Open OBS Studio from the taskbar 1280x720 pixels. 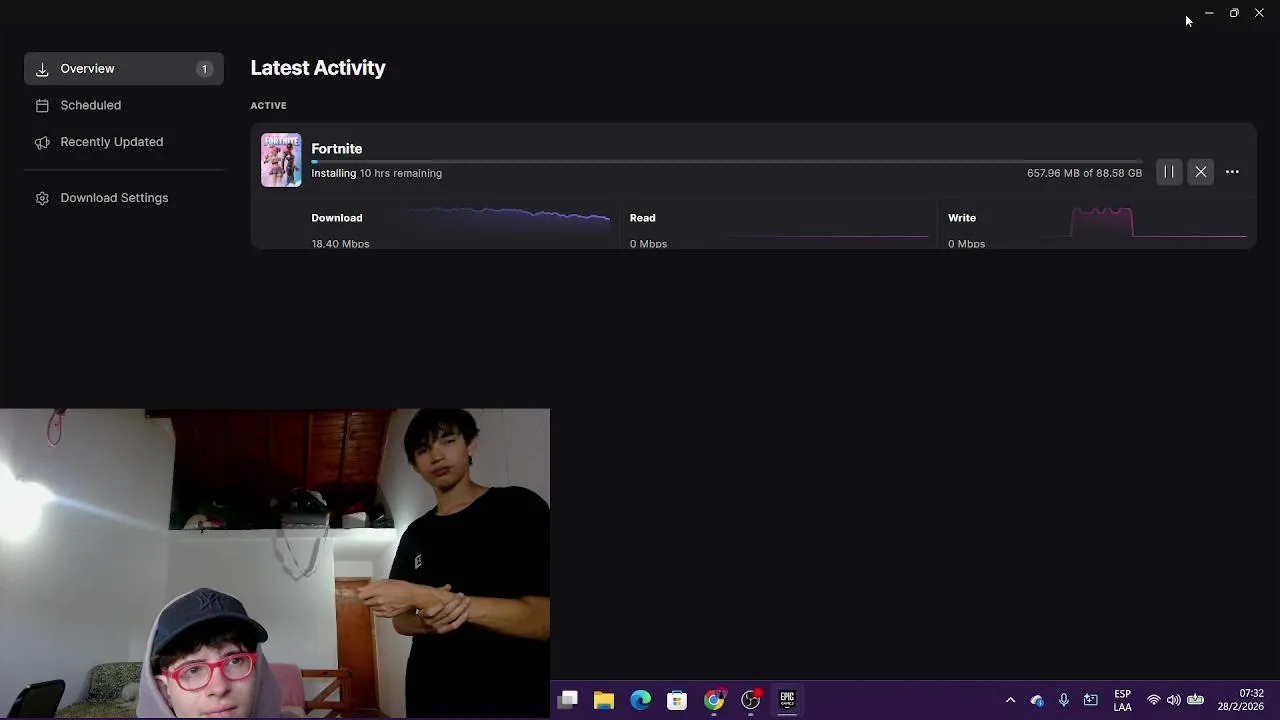click(x=751, y=700)
